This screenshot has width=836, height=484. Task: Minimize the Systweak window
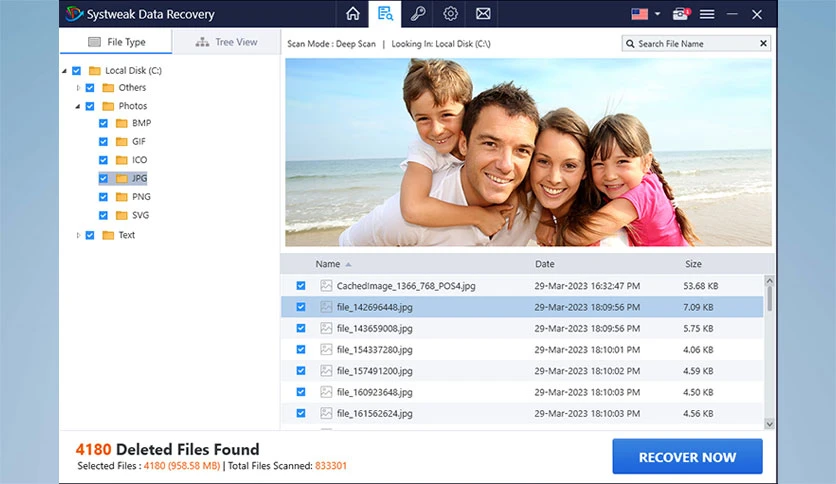coord(732,14)
